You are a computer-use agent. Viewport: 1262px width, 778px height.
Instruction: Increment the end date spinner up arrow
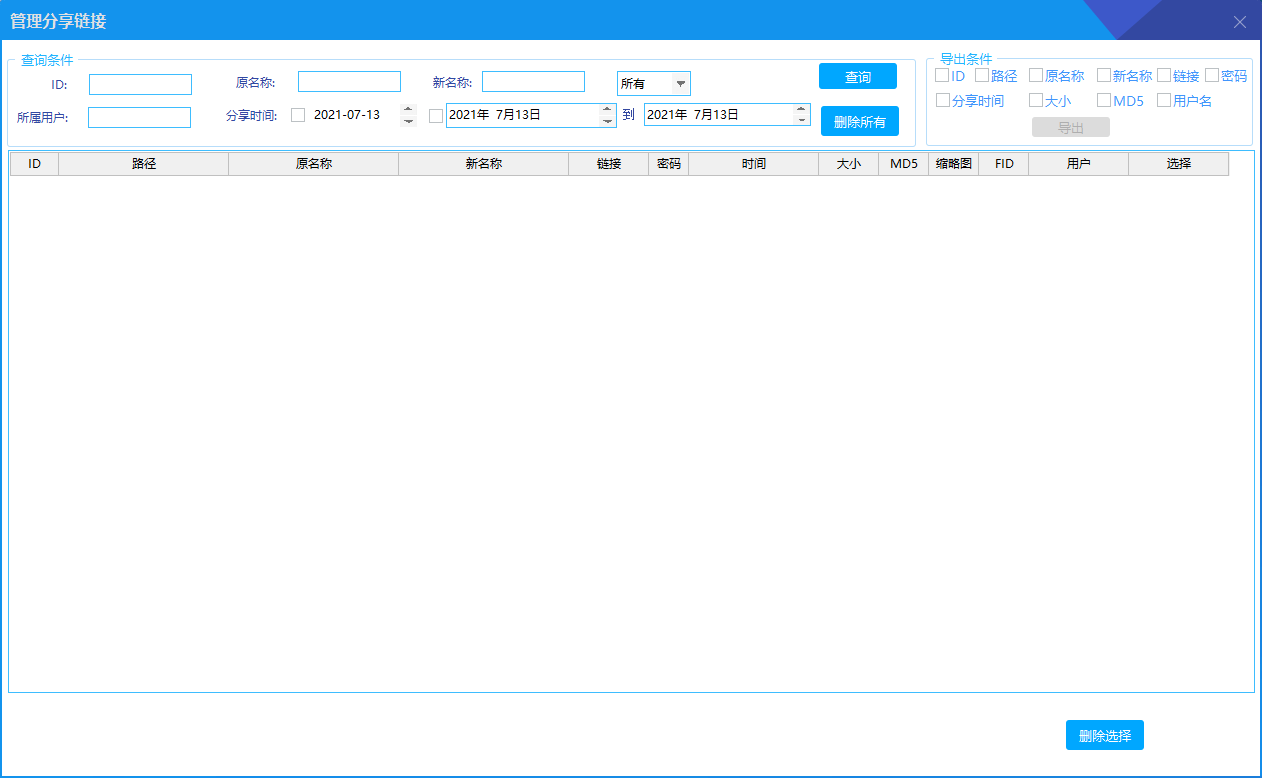point(801,109)
